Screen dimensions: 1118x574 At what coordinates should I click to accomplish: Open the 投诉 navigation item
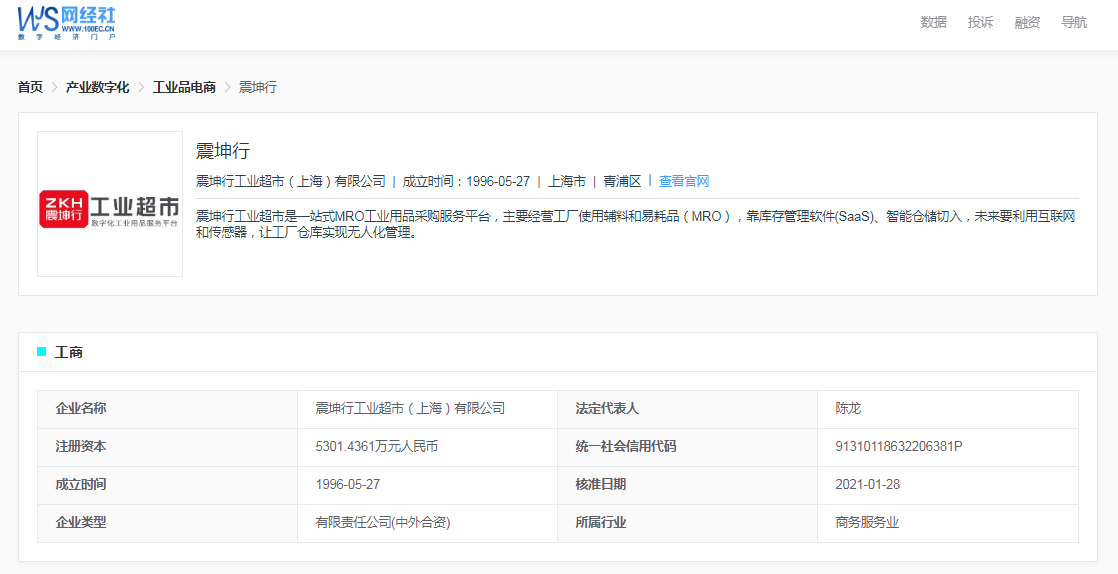click(980, 22)
